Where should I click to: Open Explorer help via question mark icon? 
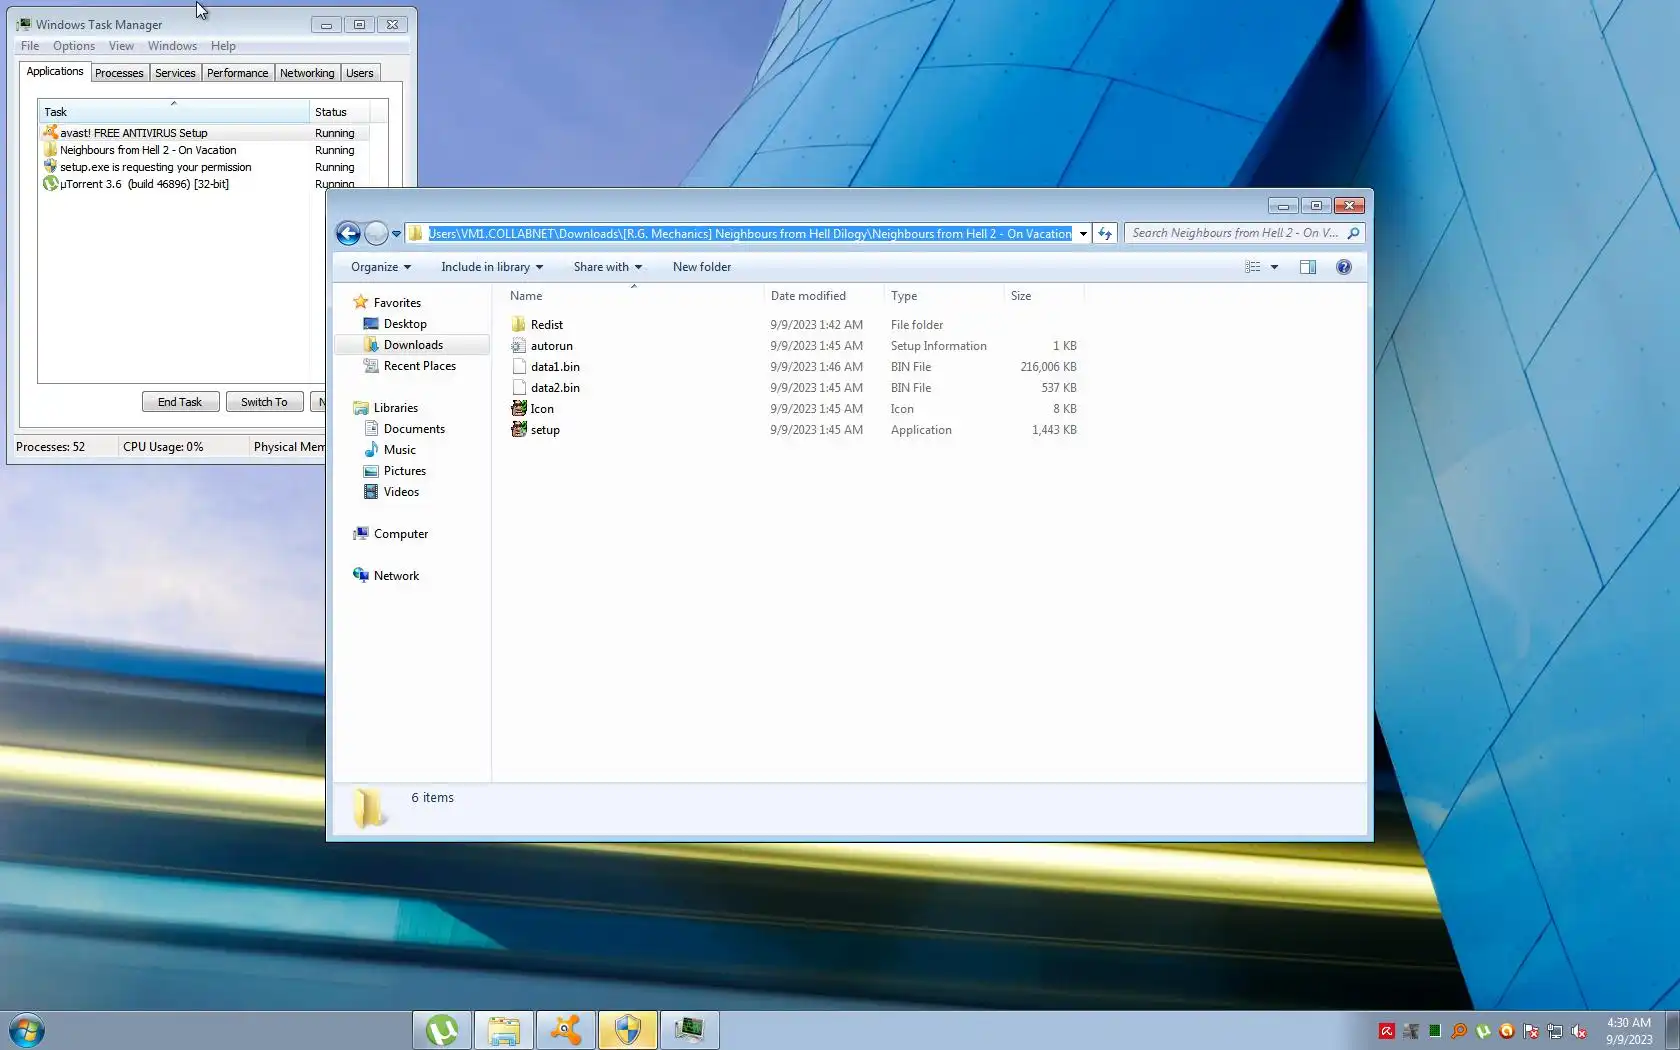tap(1344, 267)
